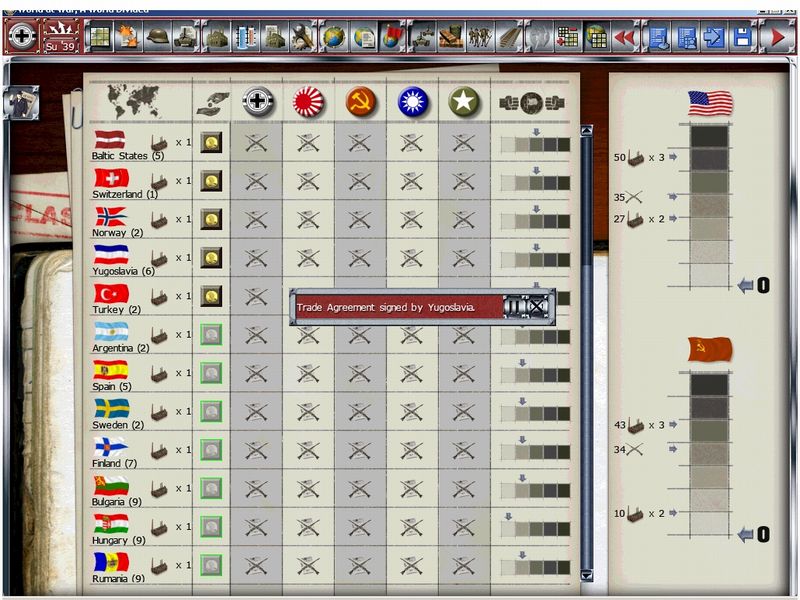Click the scroll up arrow of country list
800x600 pixels.
(587, 131)
